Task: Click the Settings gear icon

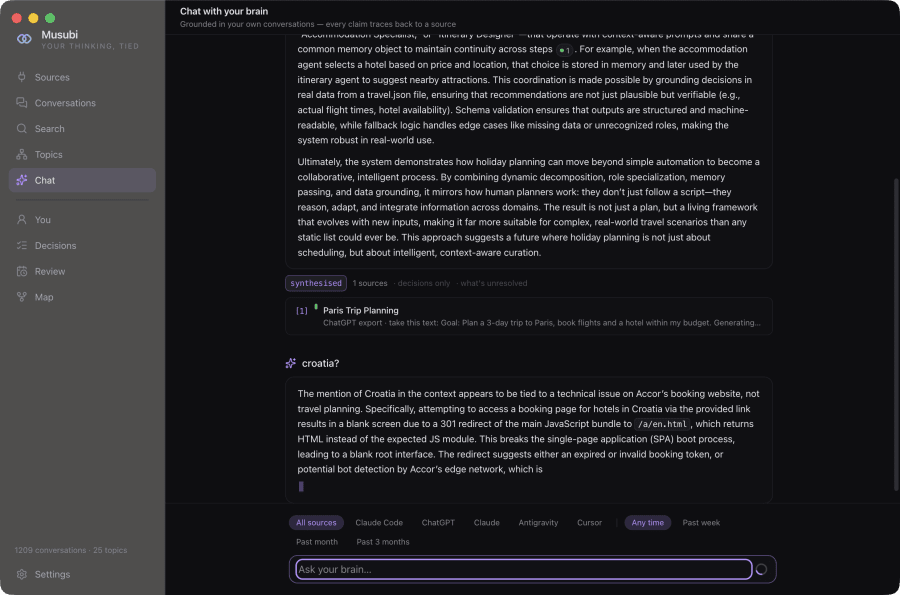Action: tap(22, 574)
